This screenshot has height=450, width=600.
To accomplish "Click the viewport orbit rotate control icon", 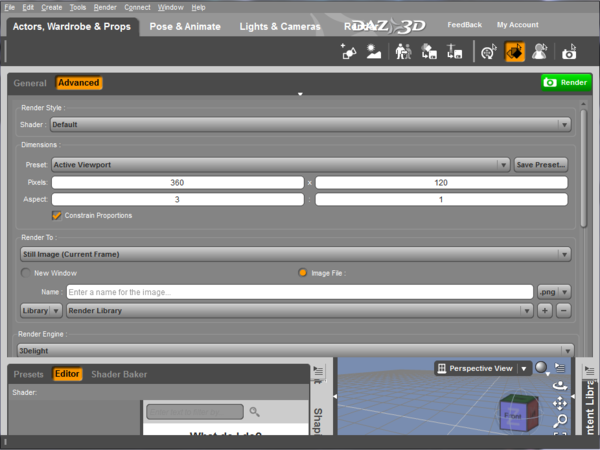I will [560, 386].
